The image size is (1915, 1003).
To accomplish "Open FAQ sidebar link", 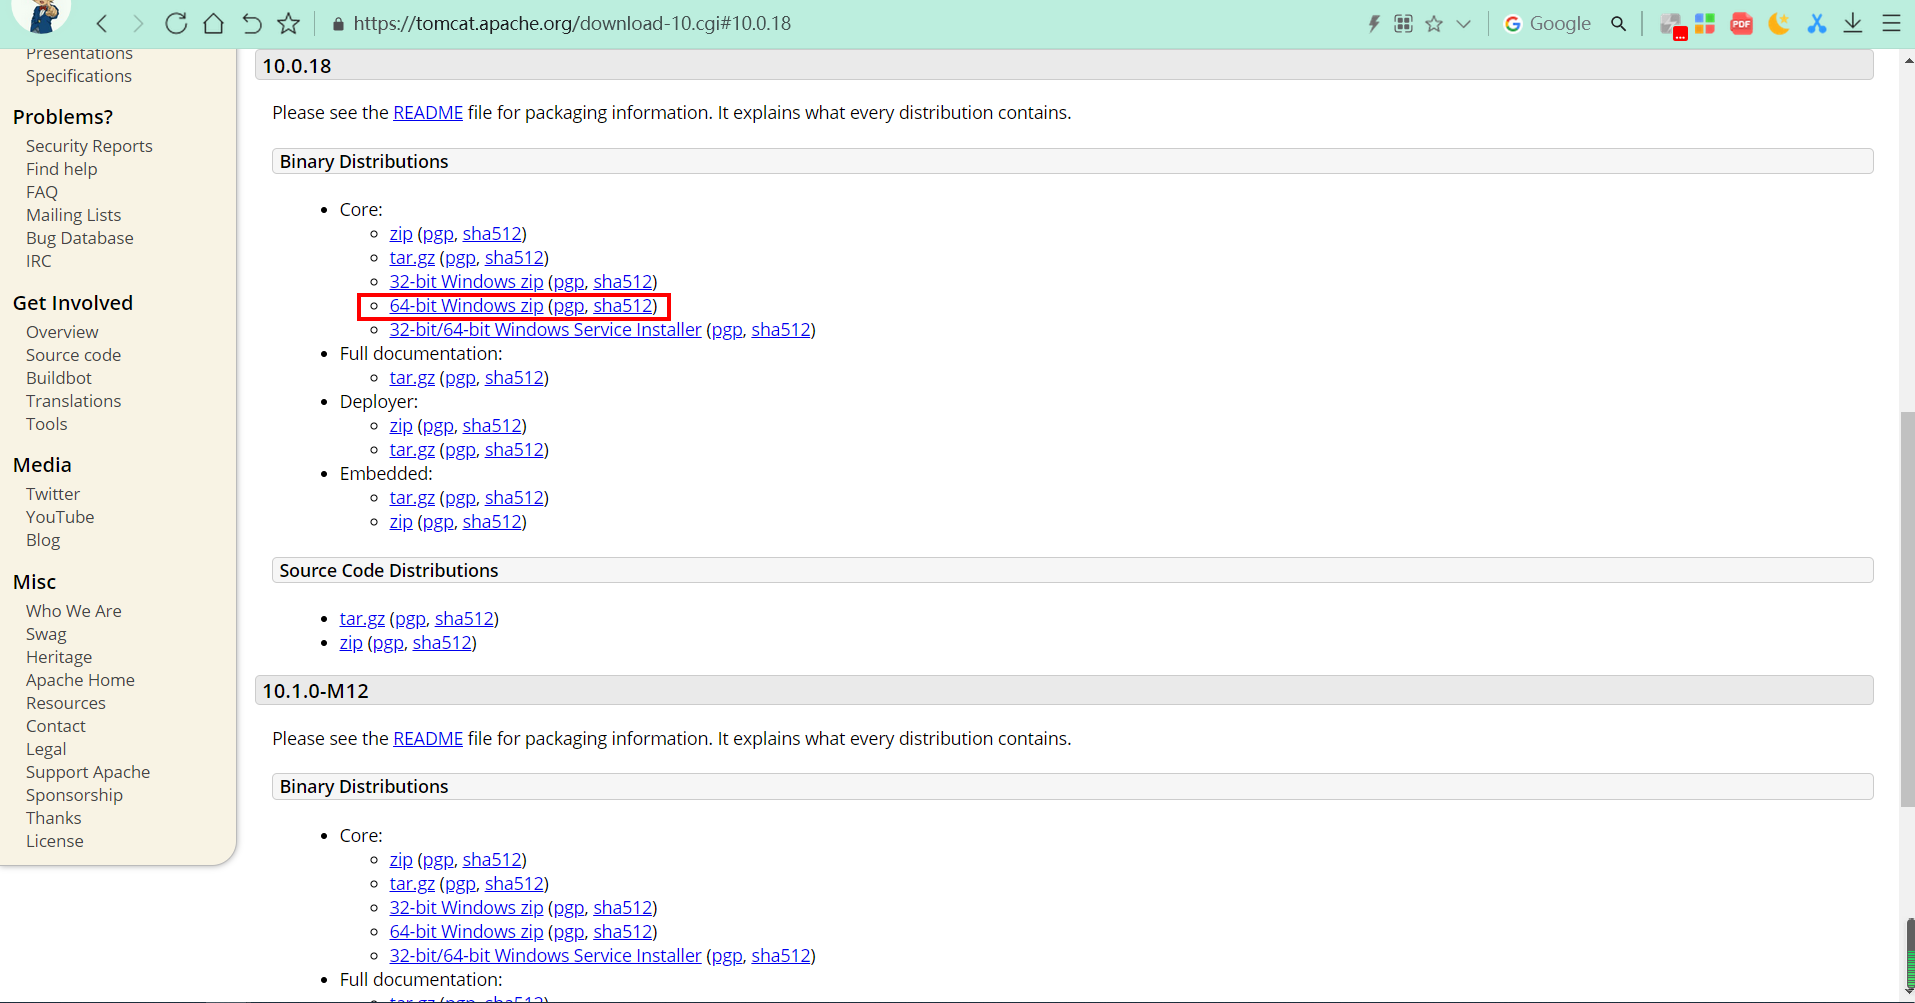I will tap(42, 192).
